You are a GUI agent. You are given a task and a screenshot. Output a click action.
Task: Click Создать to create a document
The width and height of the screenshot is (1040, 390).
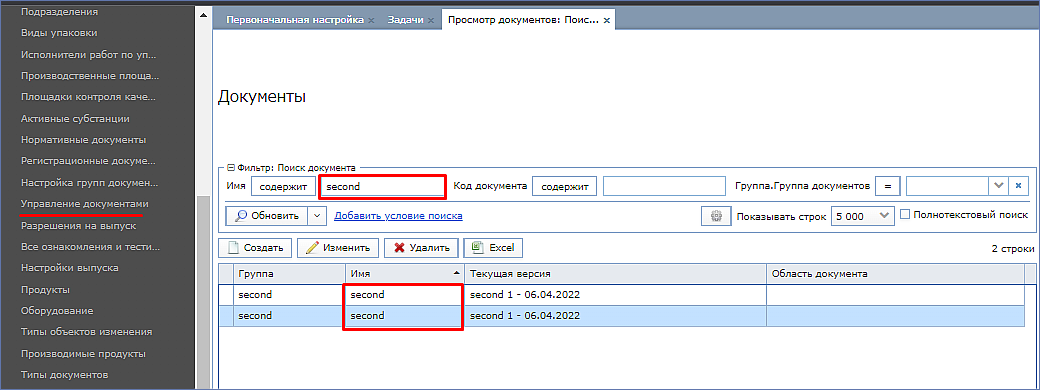(x=255, y=247)
